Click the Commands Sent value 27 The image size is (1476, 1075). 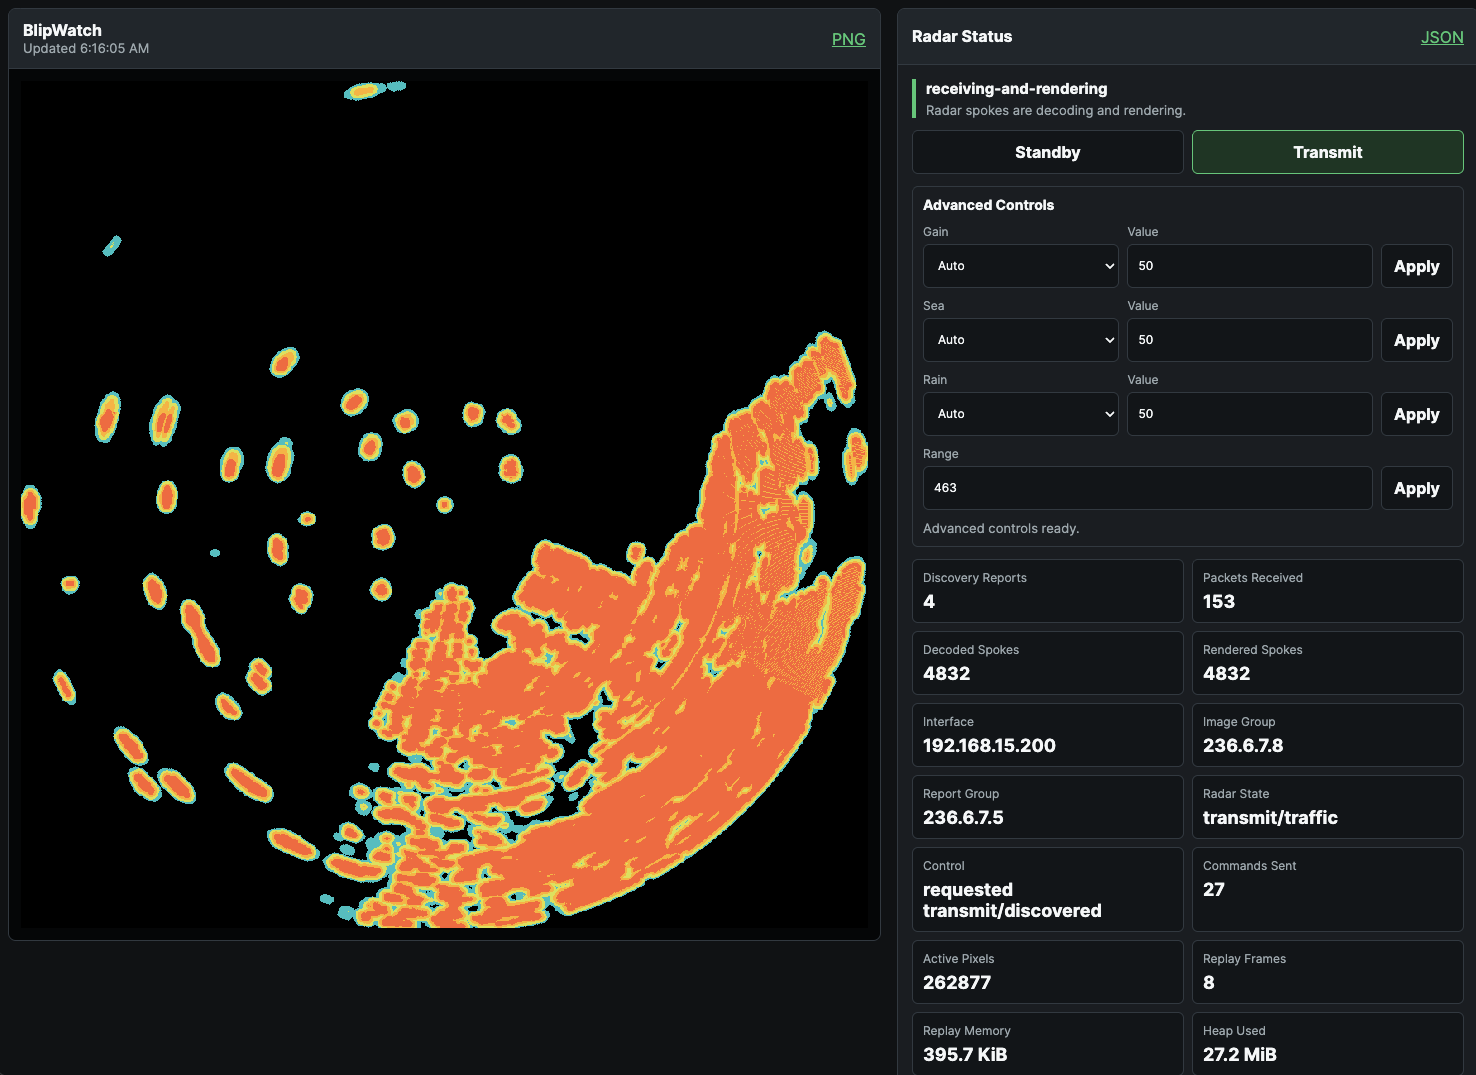[1214, 889]
